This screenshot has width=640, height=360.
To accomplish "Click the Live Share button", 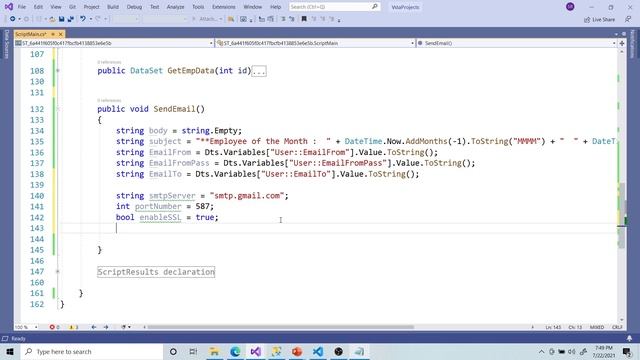I will pos(599,20).
